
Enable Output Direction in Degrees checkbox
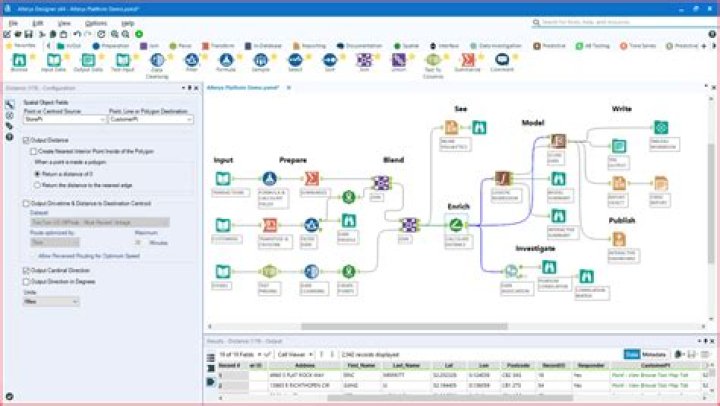click(x=26, y=281)
